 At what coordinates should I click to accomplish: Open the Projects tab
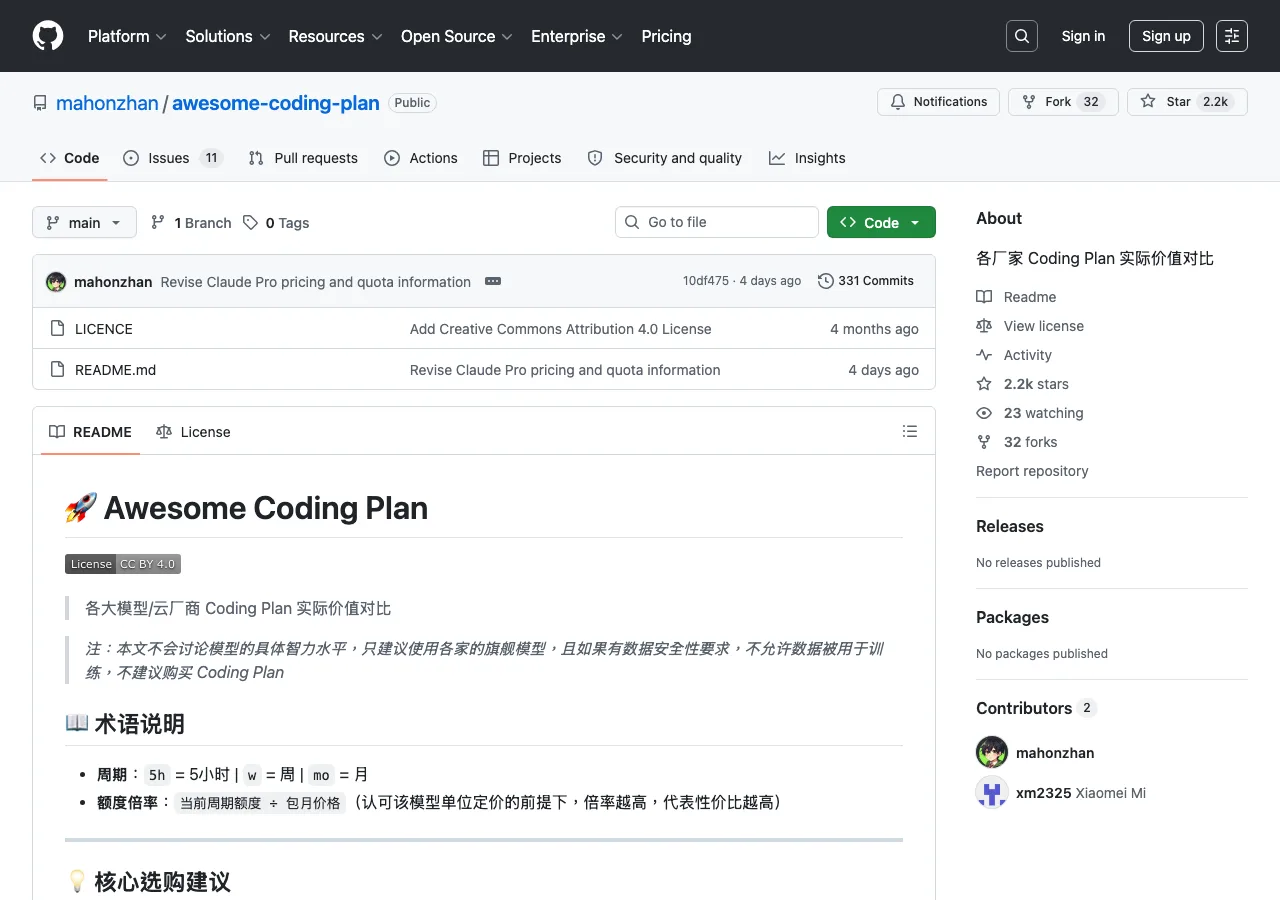point(522,158)
